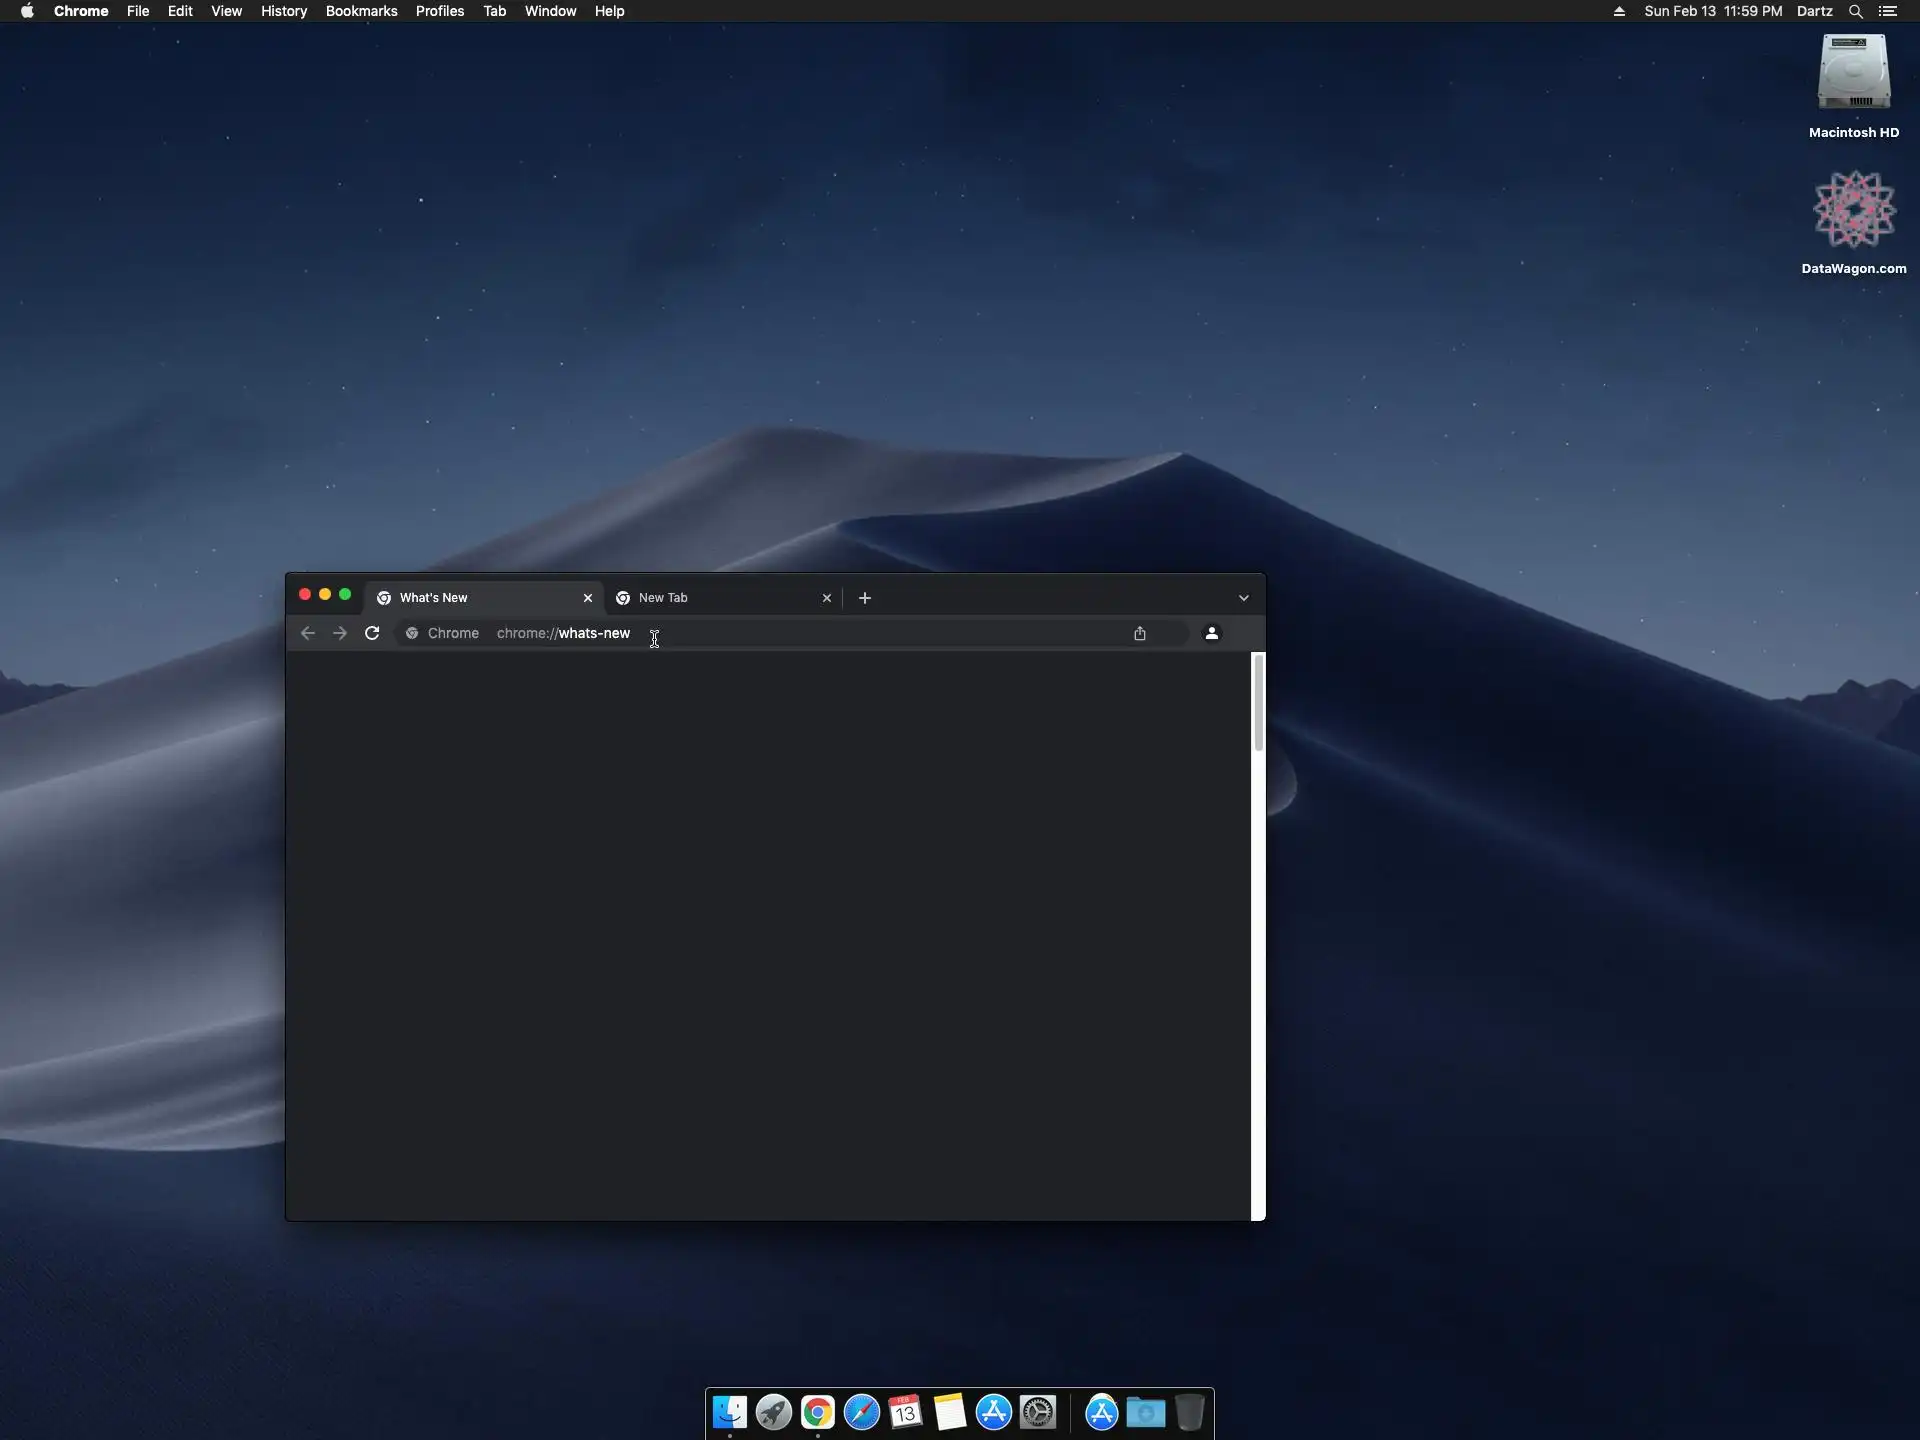1920x1440 pixels.
Task: Click the chrome://whats-new address field
Action: pyautogui.click(x=800, y=633)
